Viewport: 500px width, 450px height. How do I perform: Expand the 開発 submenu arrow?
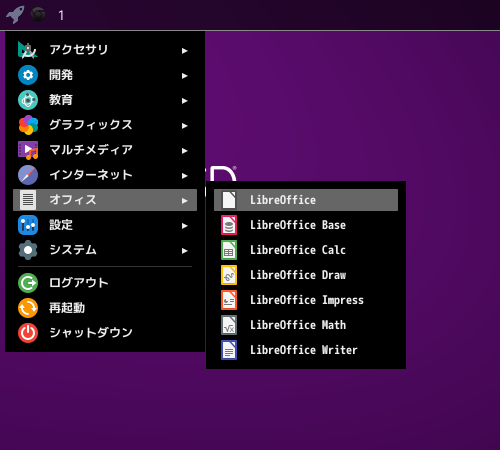[x=184, y=76]
